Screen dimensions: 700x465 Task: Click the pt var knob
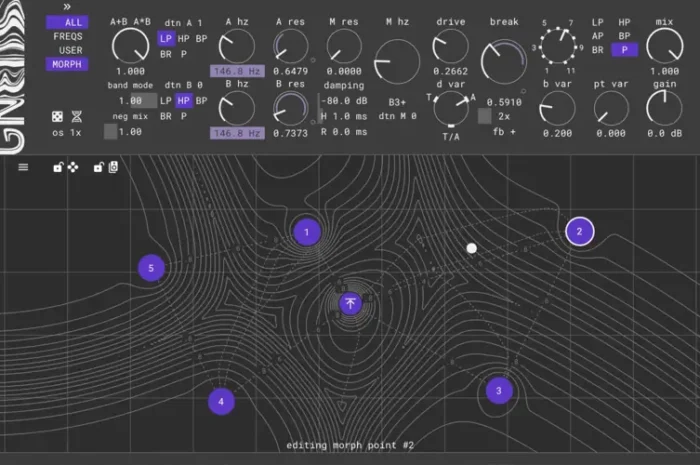point(611,108)
